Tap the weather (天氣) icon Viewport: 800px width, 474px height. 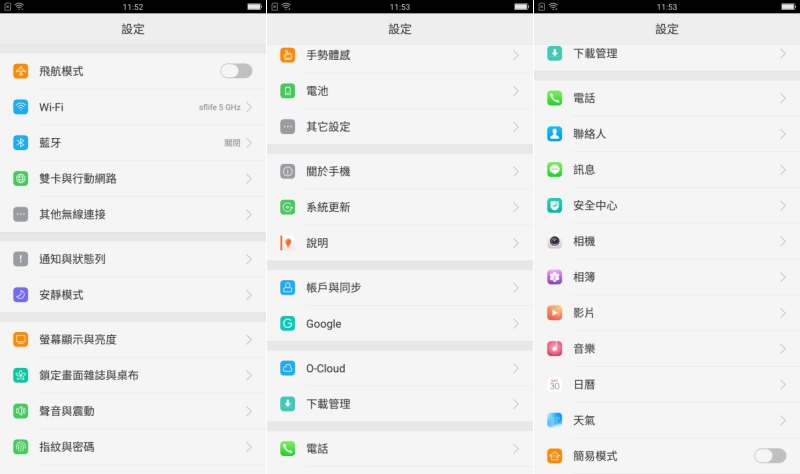point(555,420)
